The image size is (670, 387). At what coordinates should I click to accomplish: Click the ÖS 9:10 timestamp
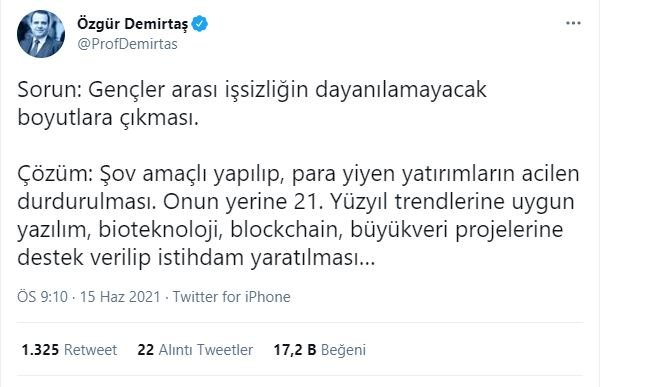[x=42, y=296]
